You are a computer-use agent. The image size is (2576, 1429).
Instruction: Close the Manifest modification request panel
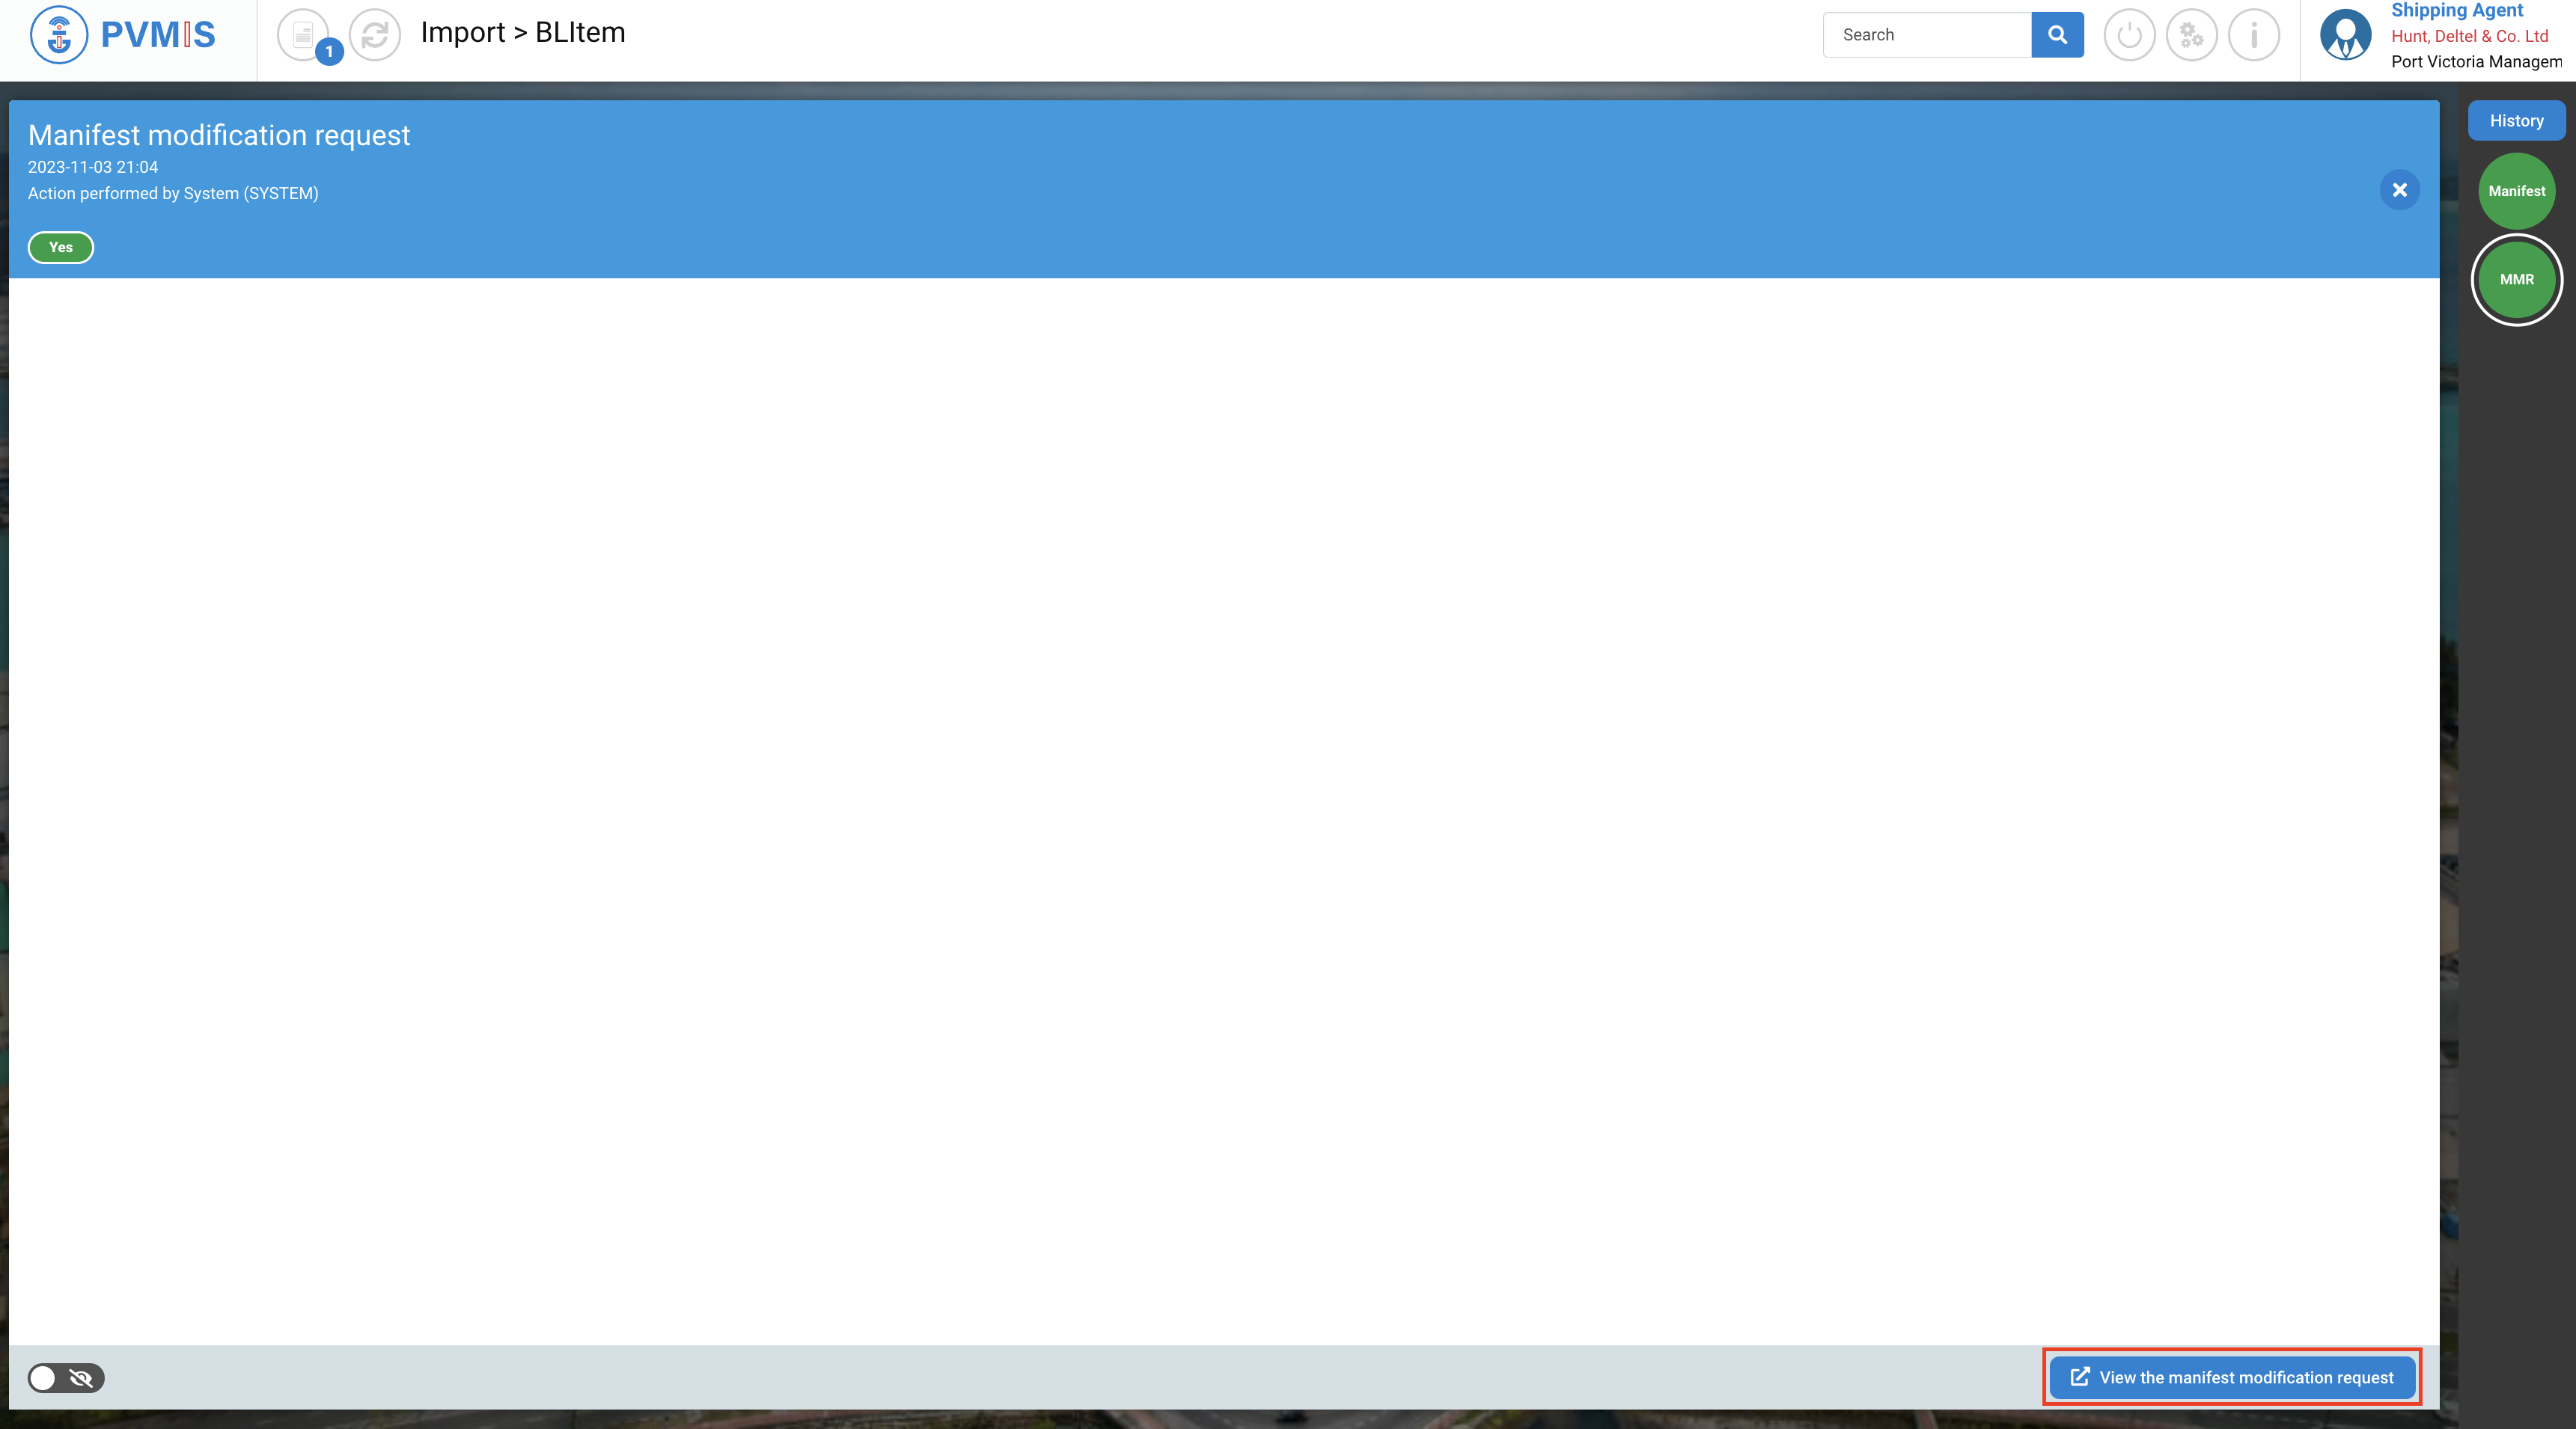2399,190
